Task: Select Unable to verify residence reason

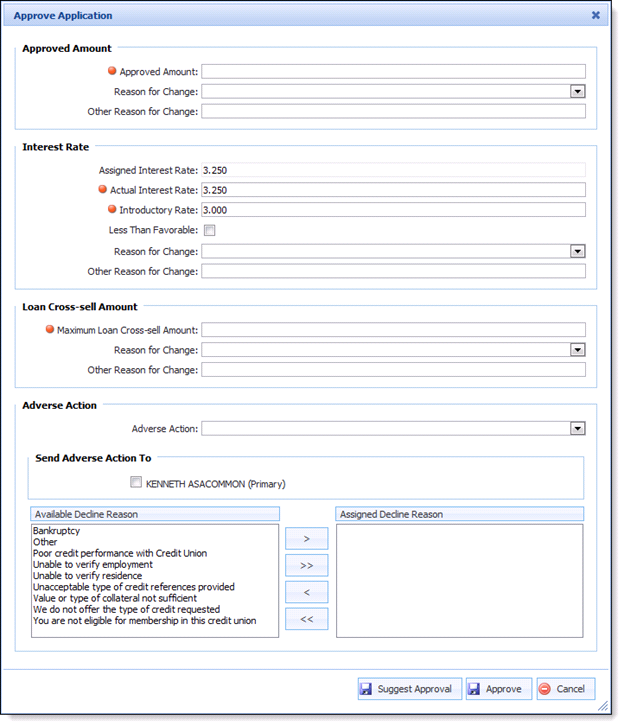Action: coord(87,576)
